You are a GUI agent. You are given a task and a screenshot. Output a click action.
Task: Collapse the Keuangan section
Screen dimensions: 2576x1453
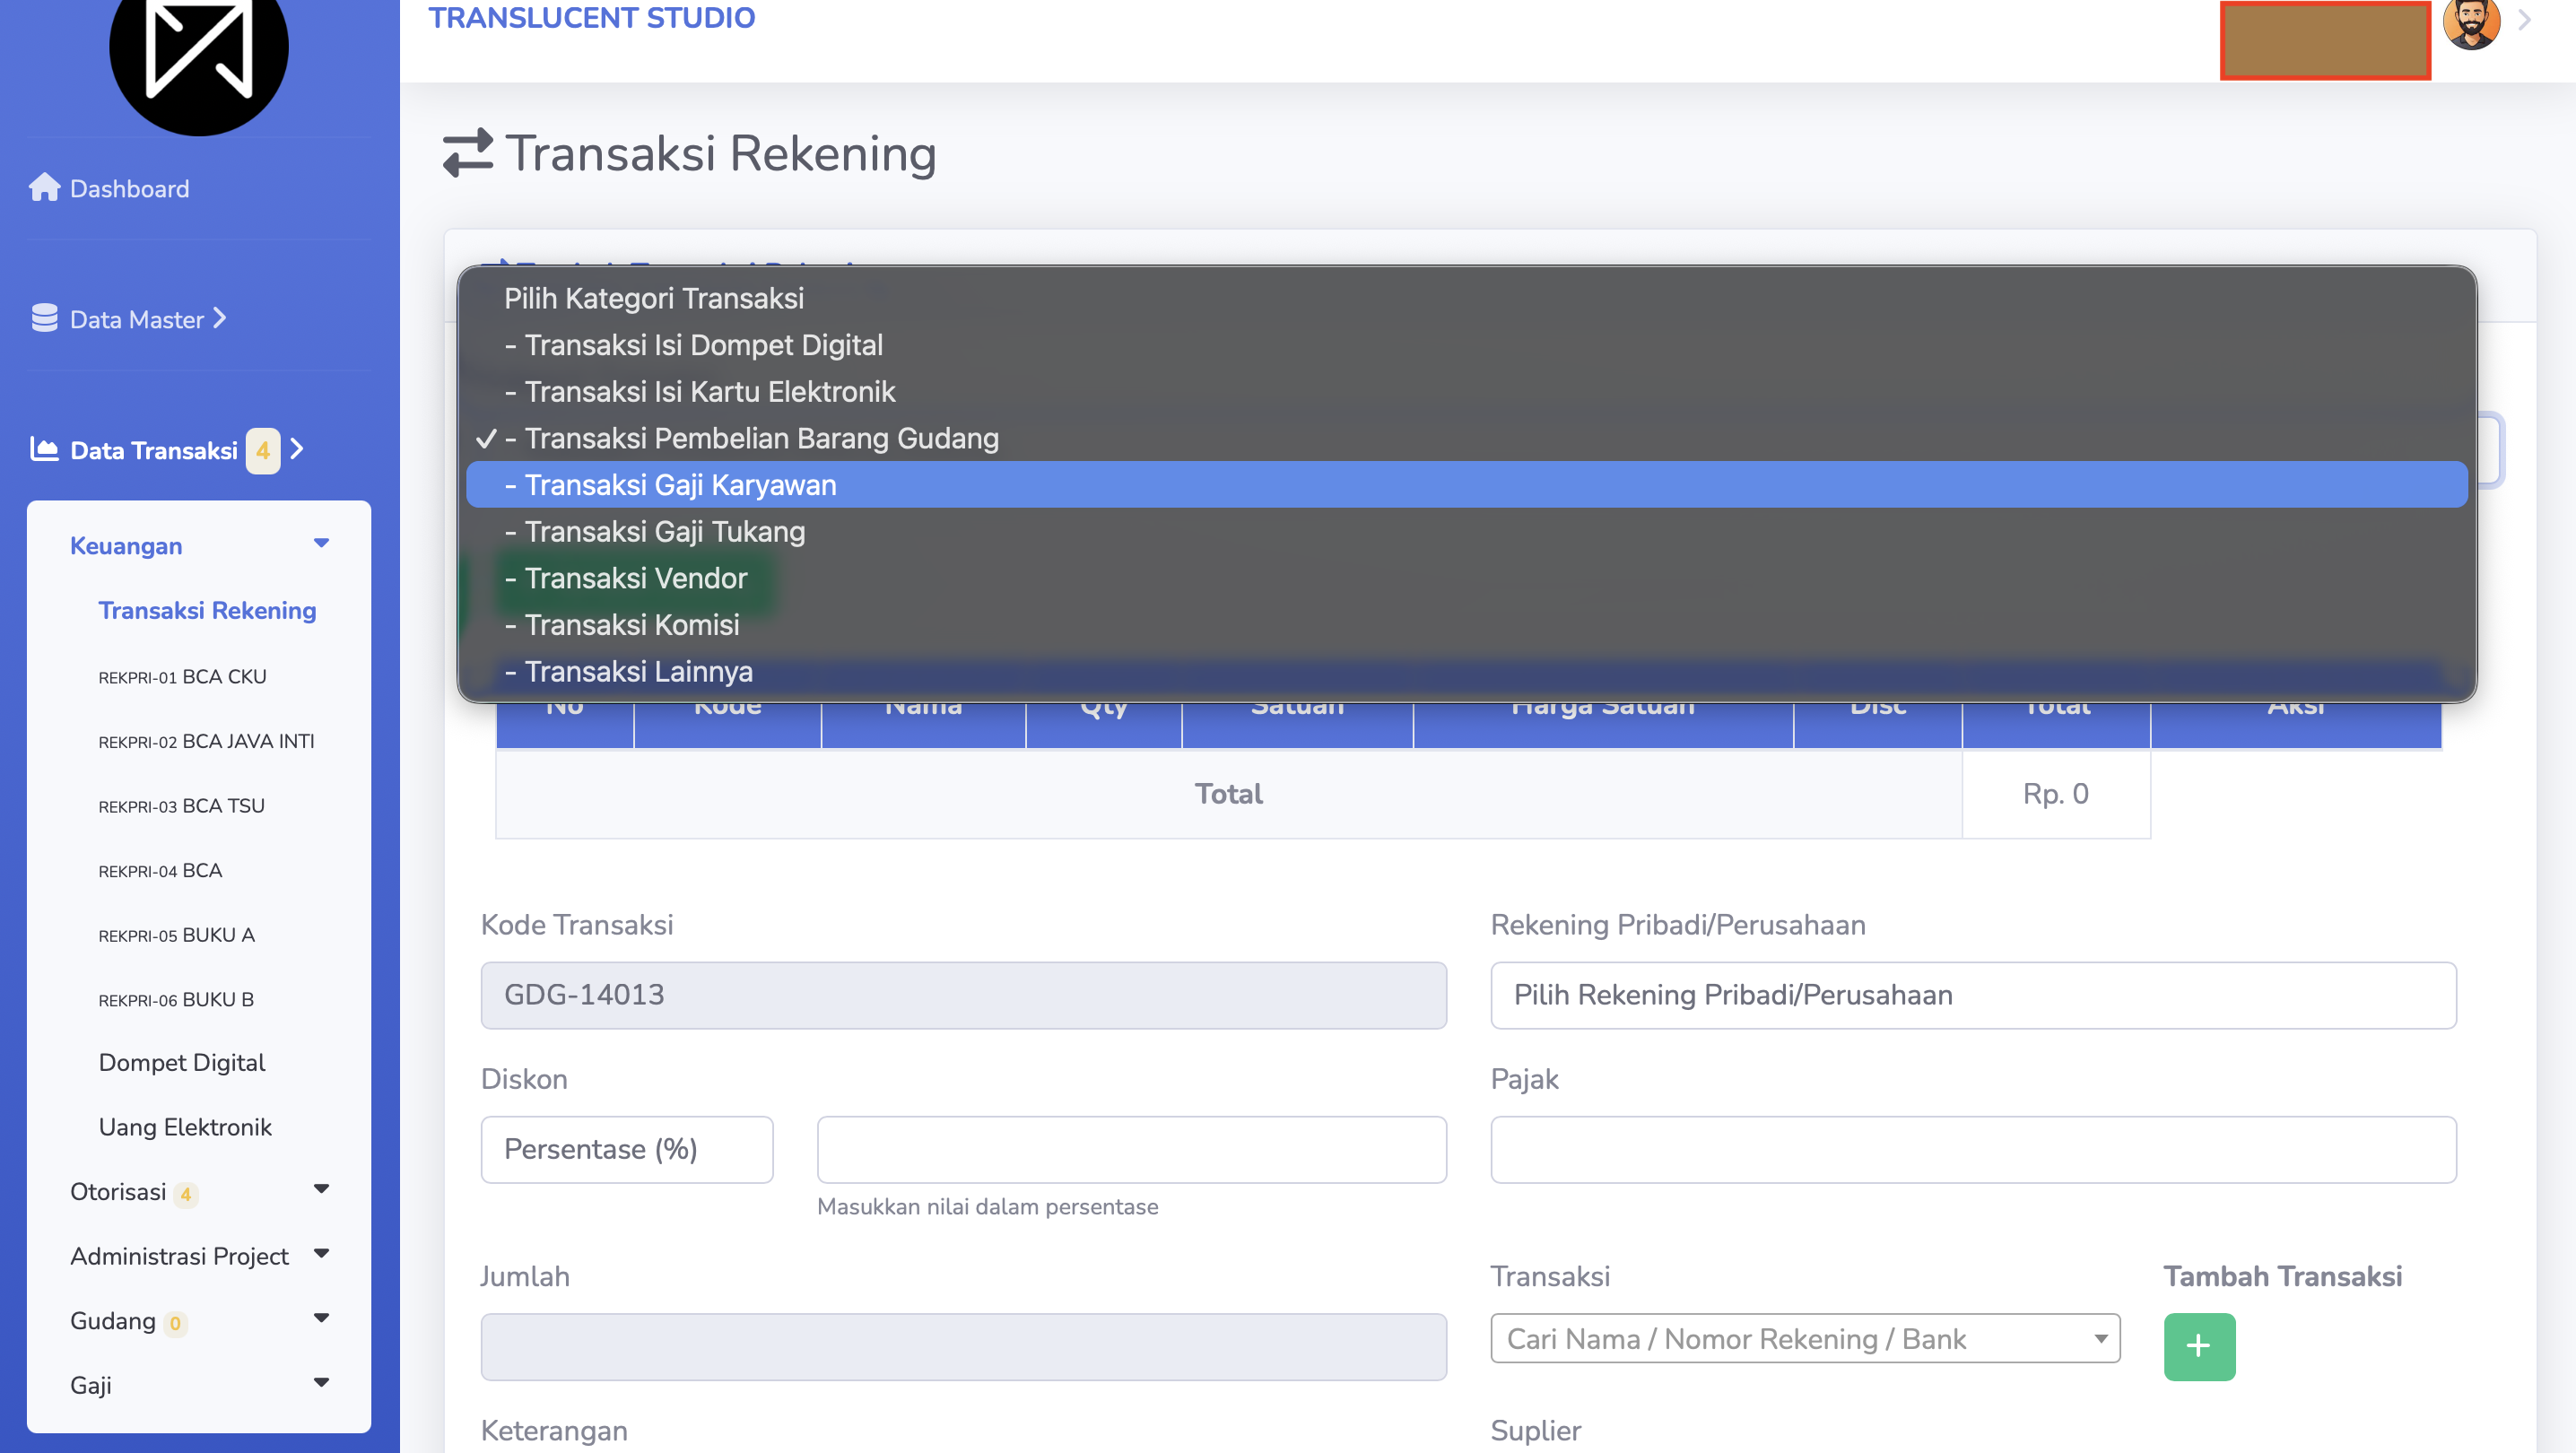click(x=321, y=543)
